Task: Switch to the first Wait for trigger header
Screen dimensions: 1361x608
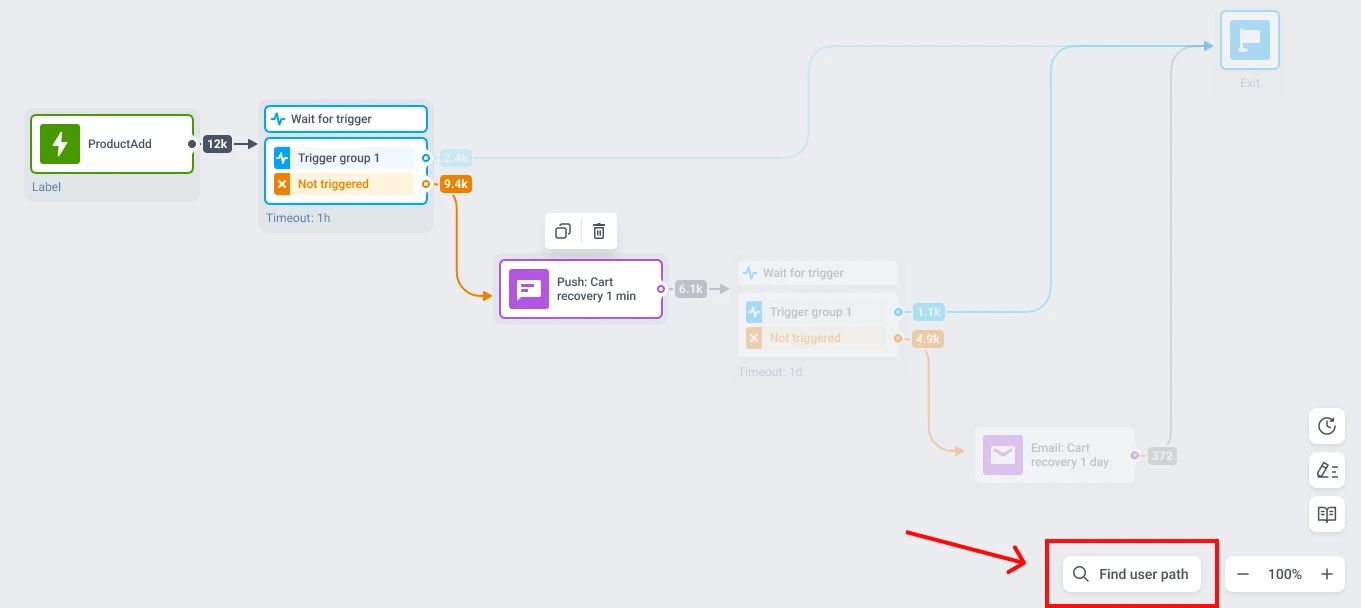Action: 345,118
